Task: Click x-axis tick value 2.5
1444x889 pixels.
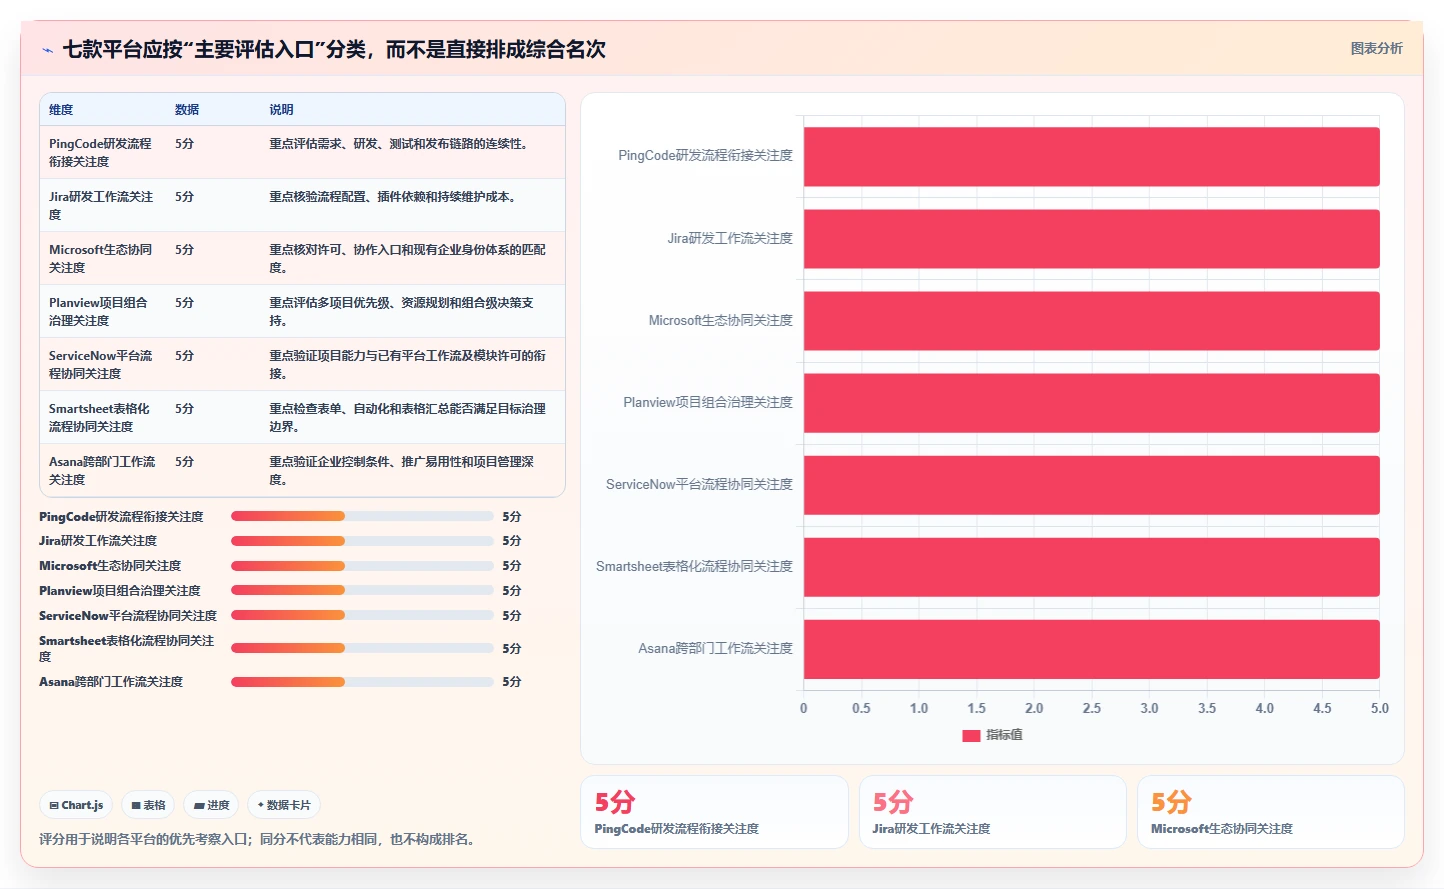Action: click(1092, 708)
